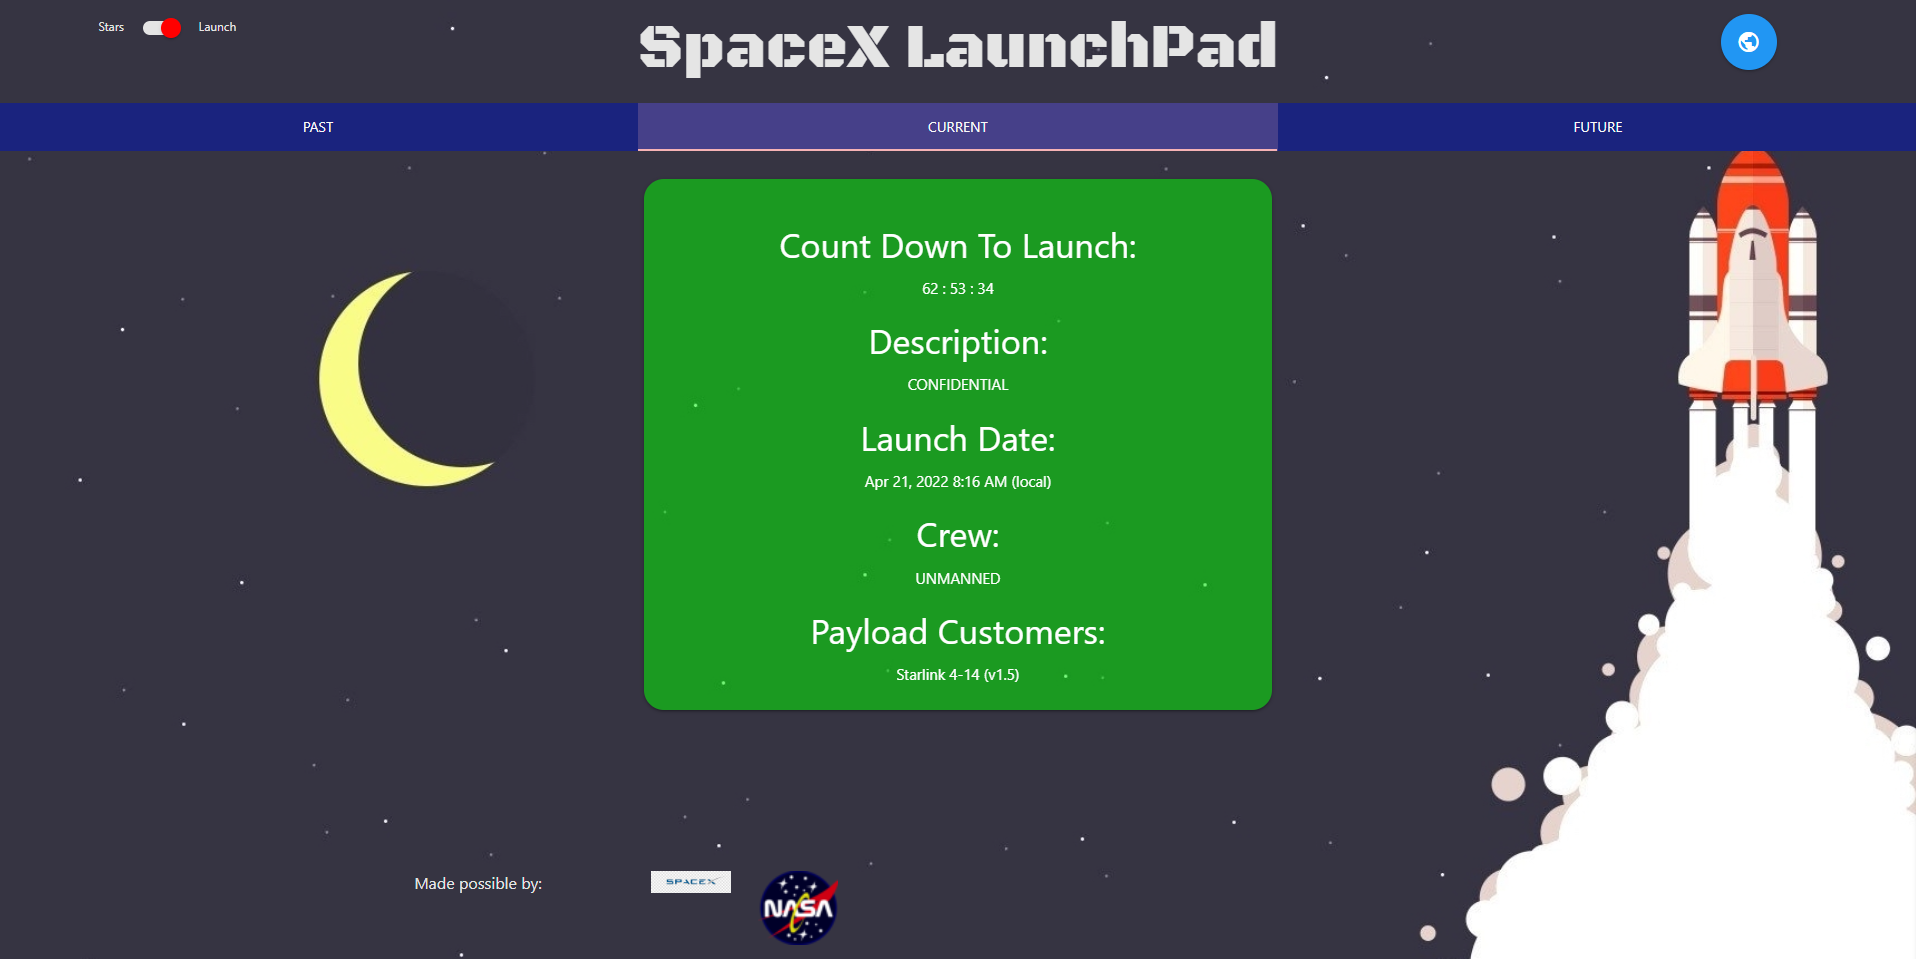This screenshot has width=1916, height=959.
Task: Click the Count Down To Launch heading
Action: (957, 247)
